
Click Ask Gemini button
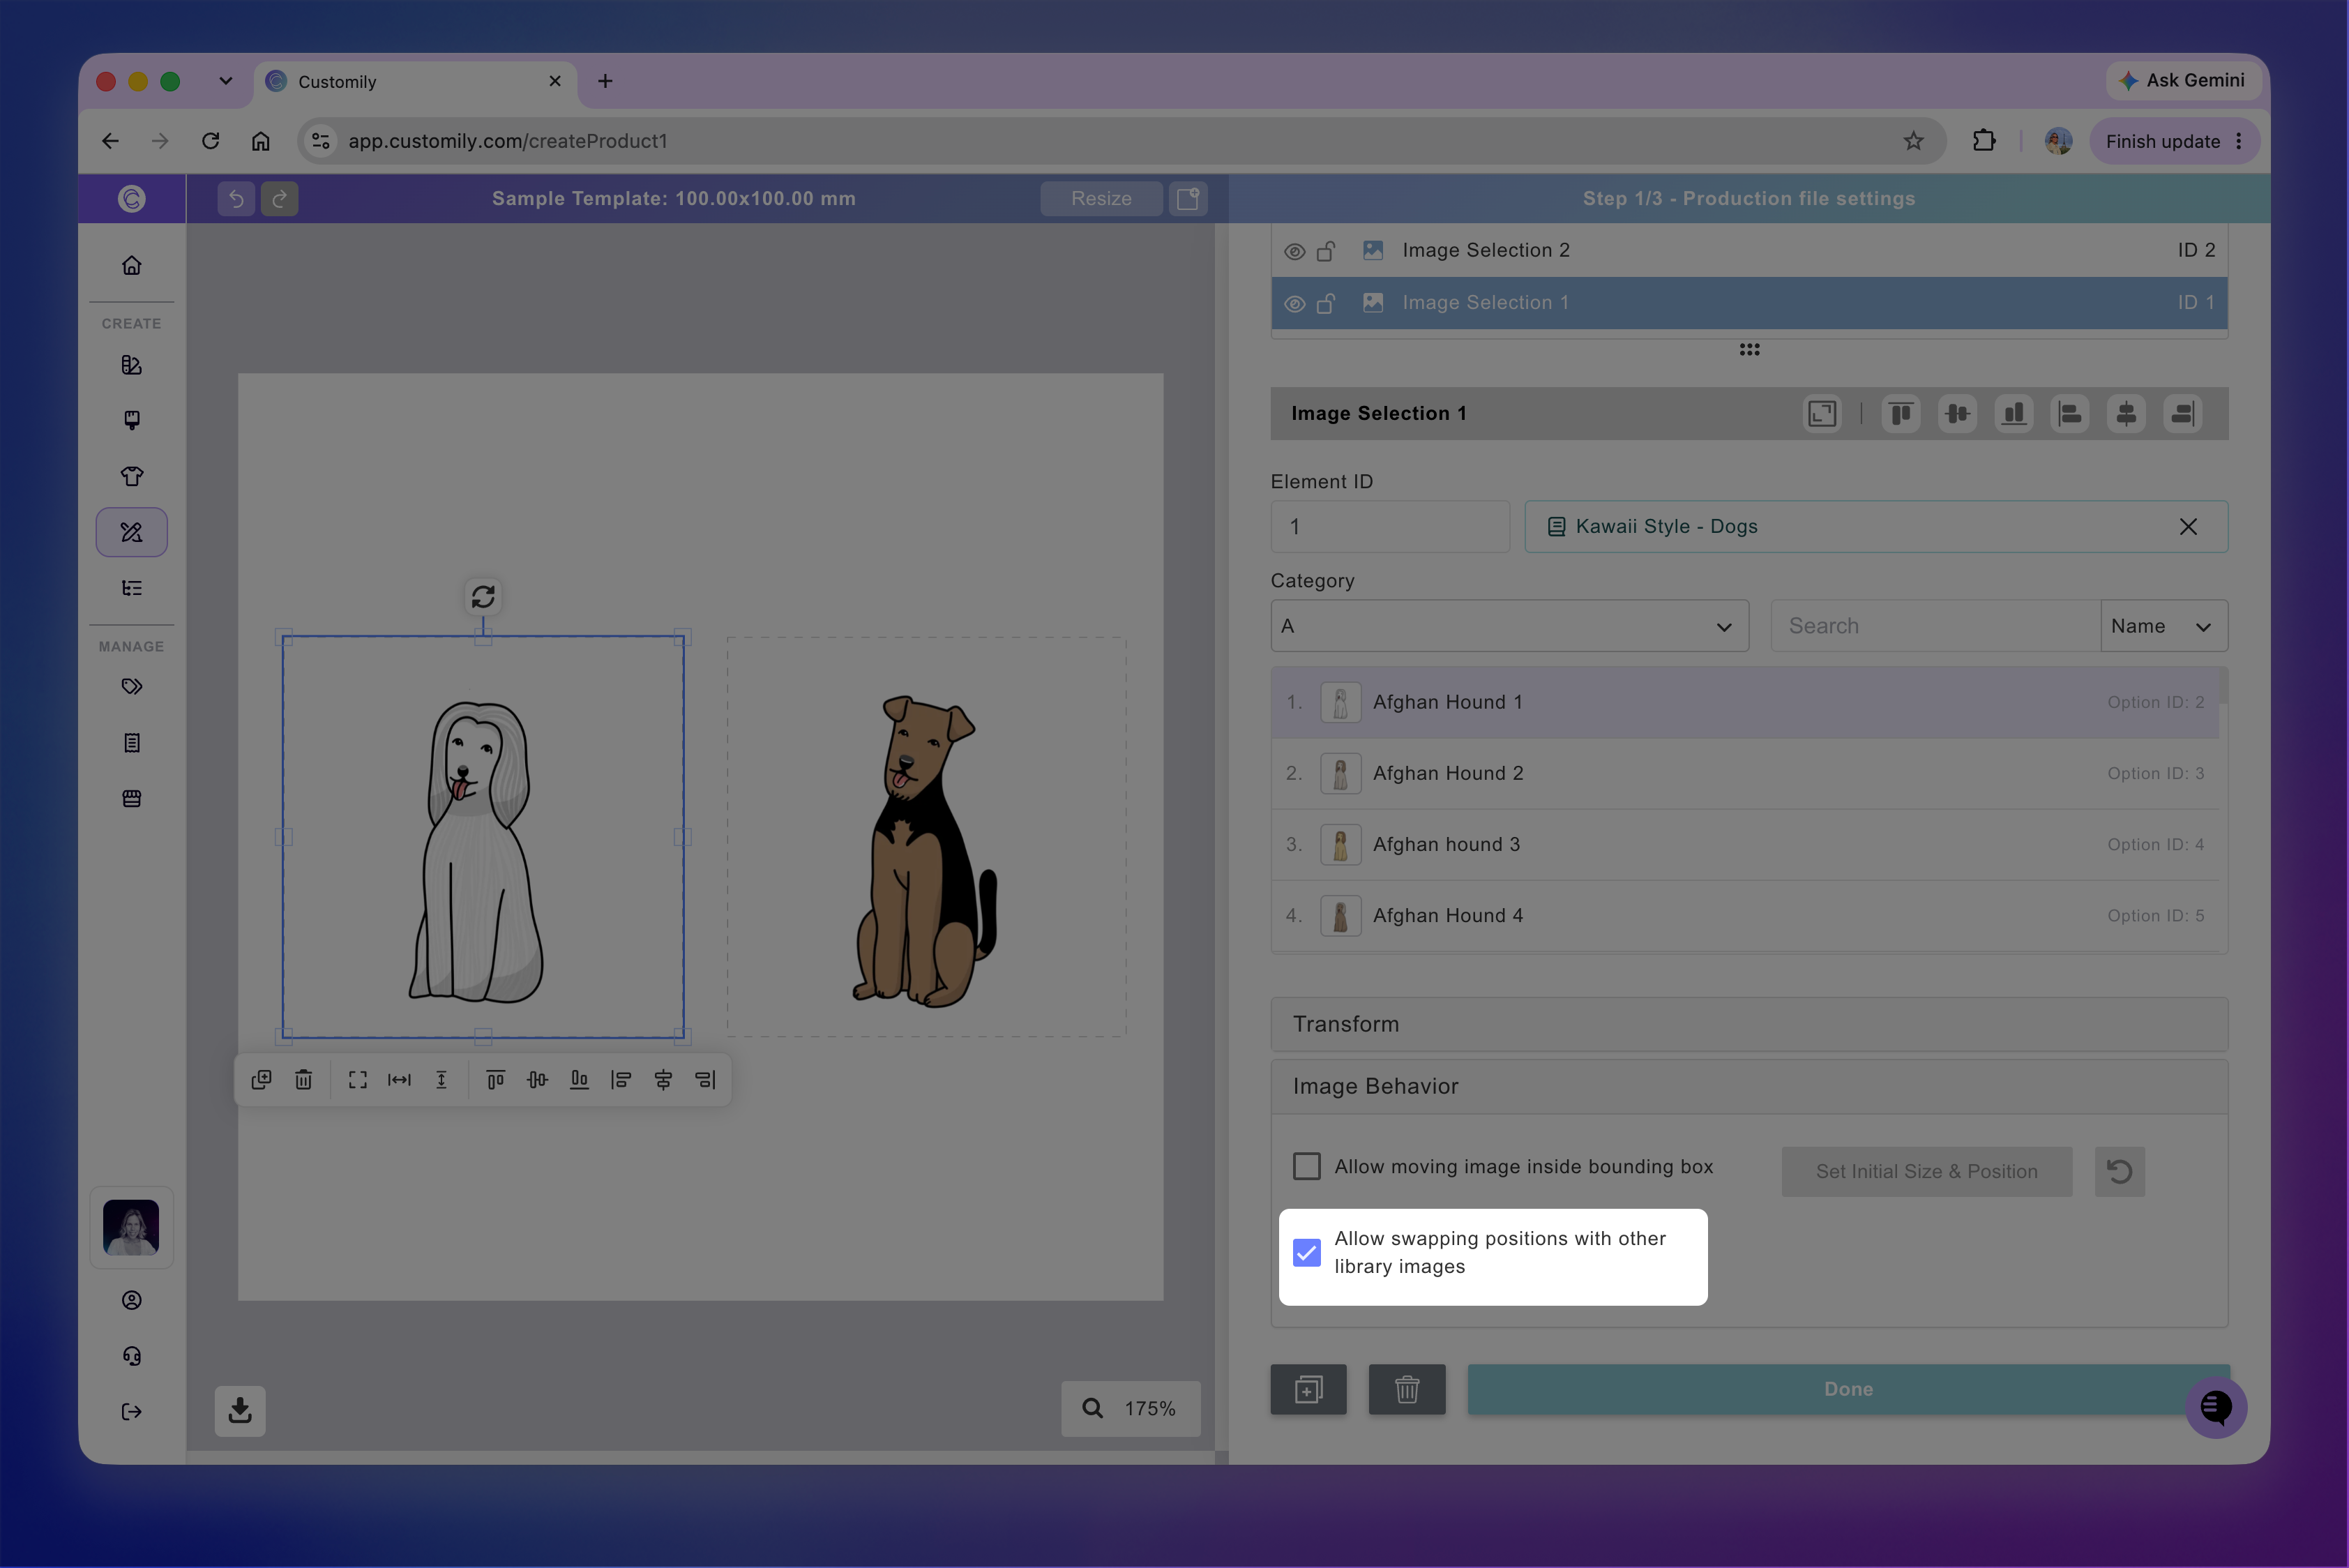pos(2184,81)
